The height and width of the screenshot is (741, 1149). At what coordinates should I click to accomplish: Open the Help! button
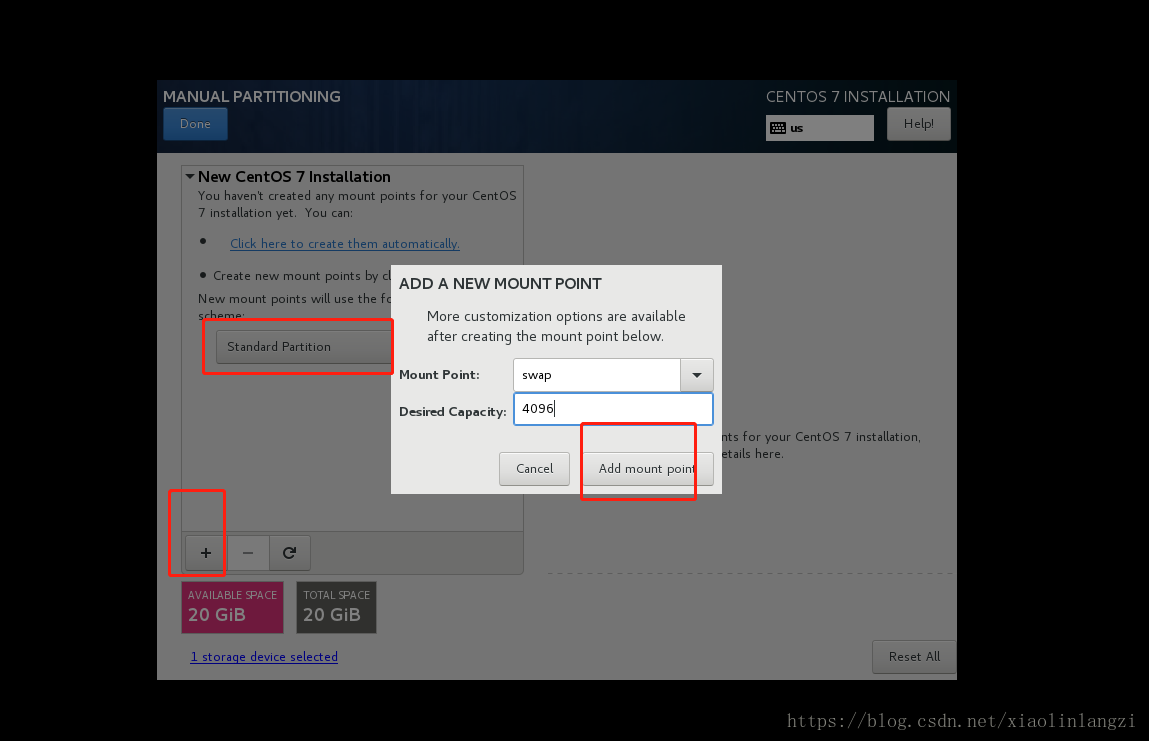pos(918,124)
